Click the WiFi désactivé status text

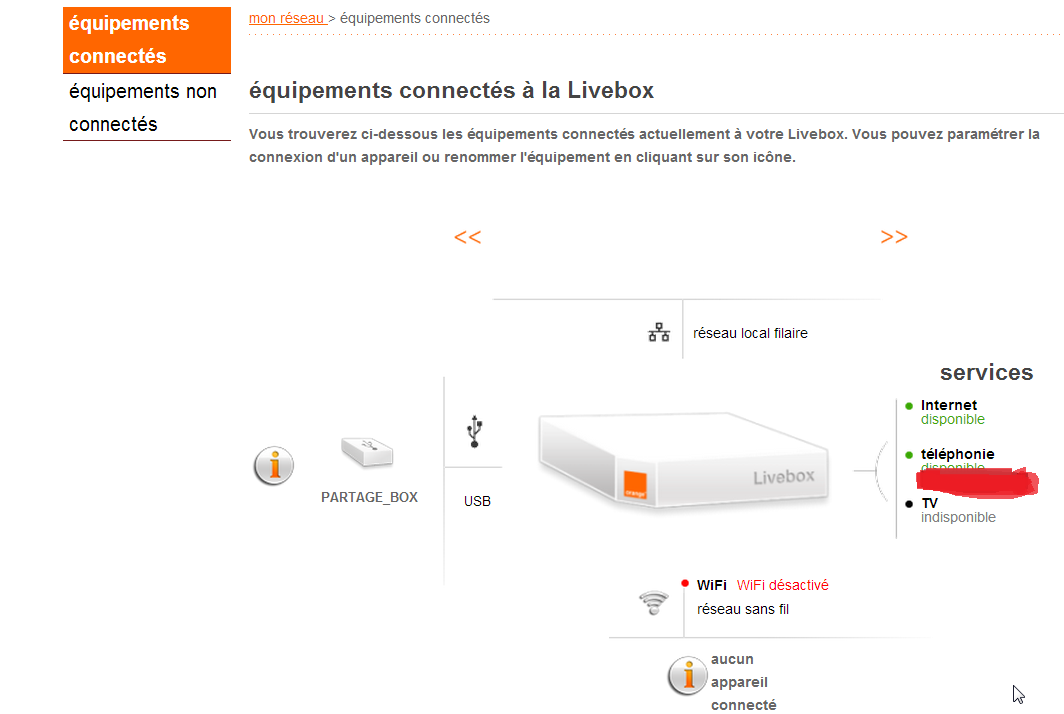[x=782, y=585]
